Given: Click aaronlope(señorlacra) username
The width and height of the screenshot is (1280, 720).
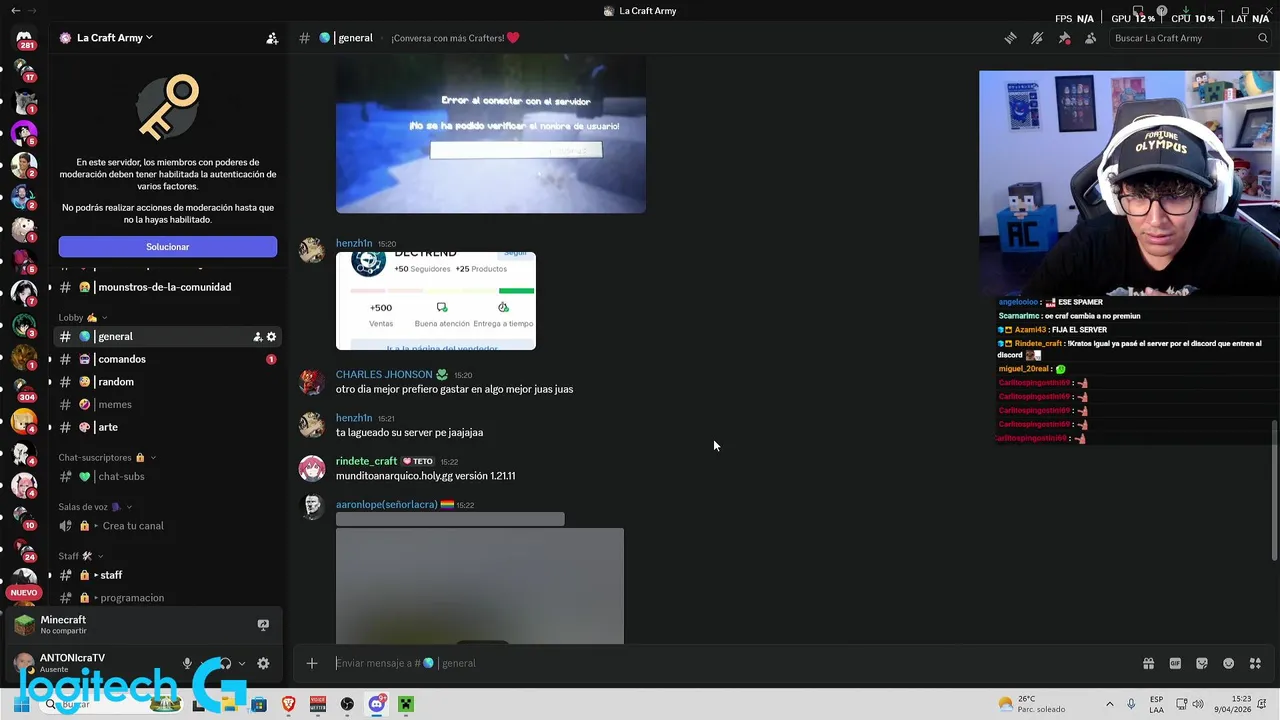Looking at the screenshot, I should tap(386, 505).
